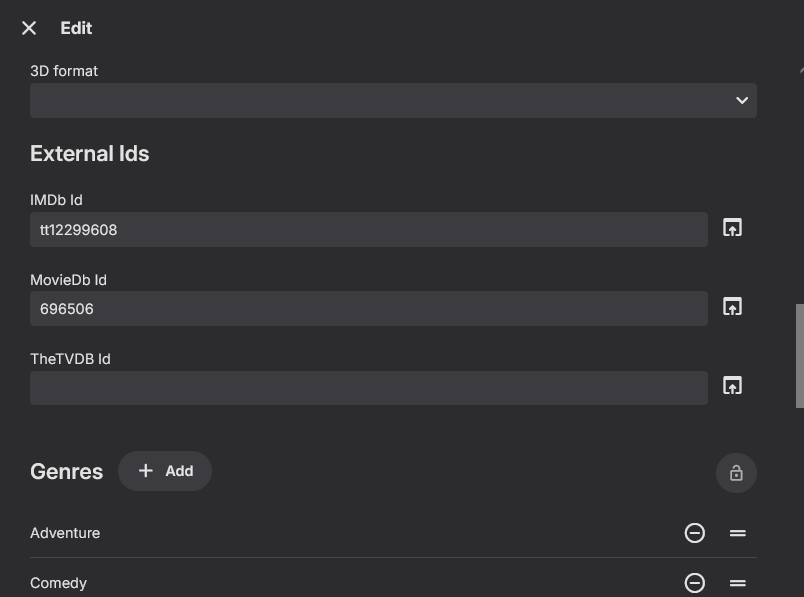804x597 pixels.
Task: Grab the Adventure genre reorder handle
Action: [738, 533]
